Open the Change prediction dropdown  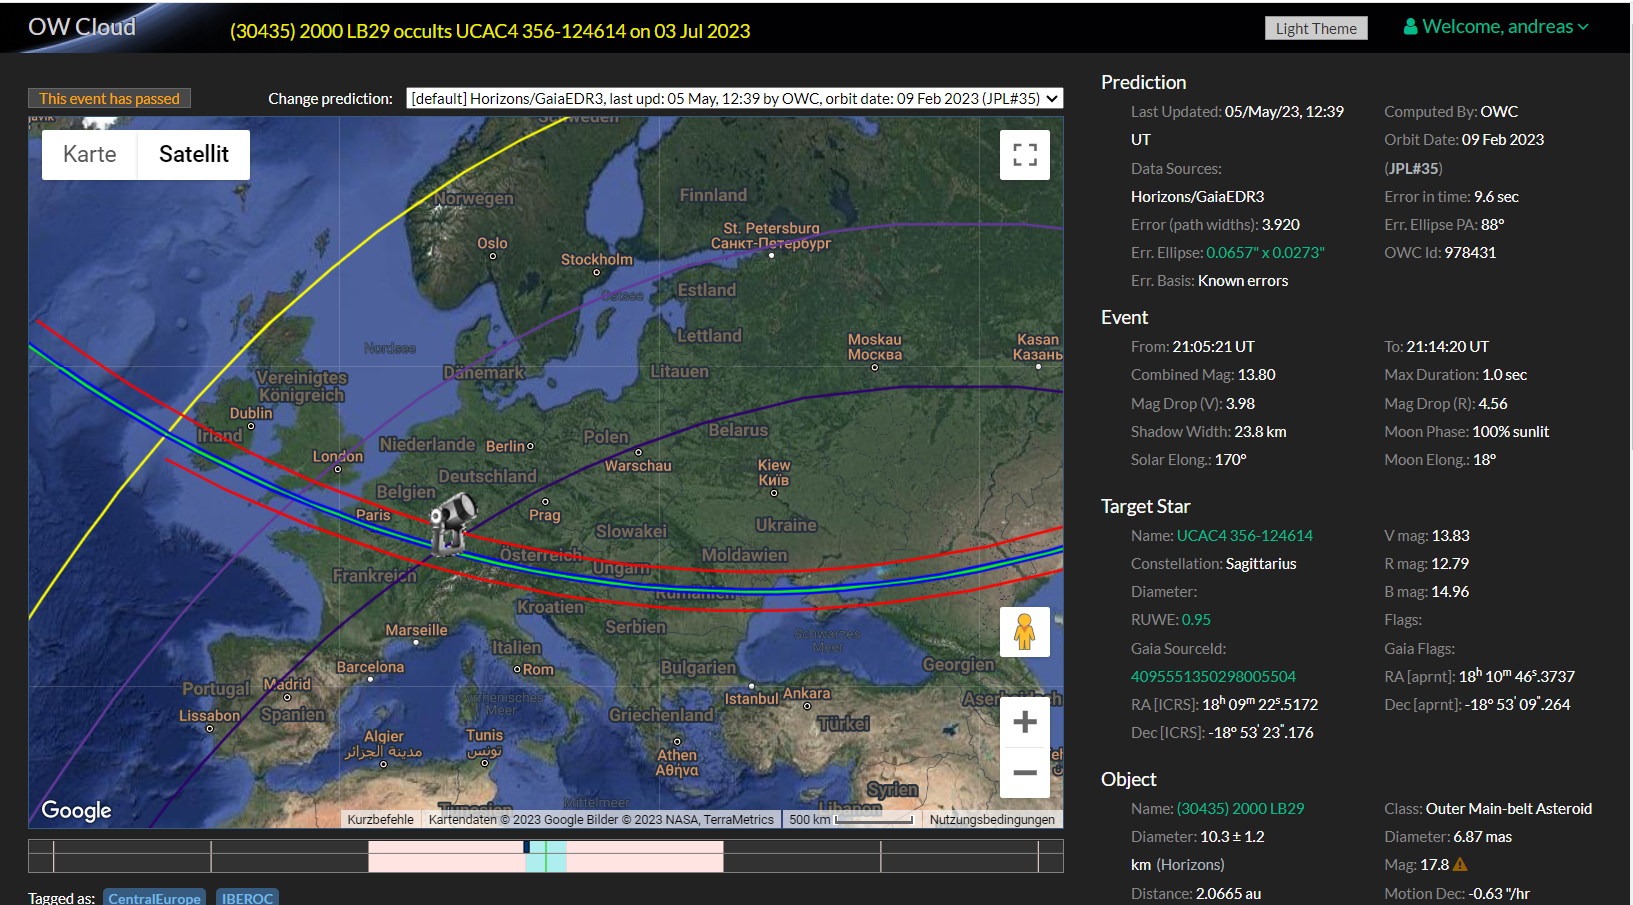coord(734,98)
